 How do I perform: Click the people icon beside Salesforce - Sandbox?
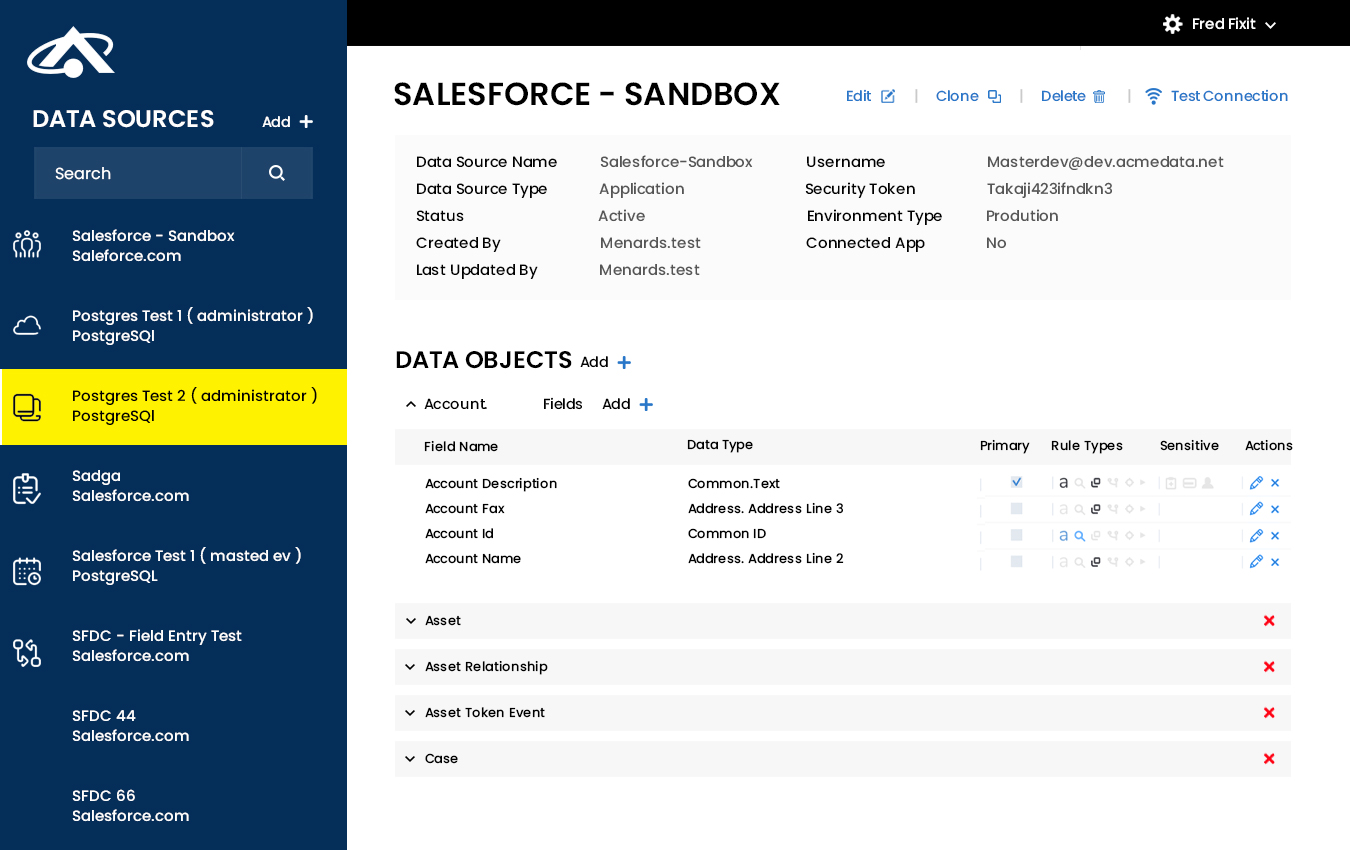[x=27, y=244]
